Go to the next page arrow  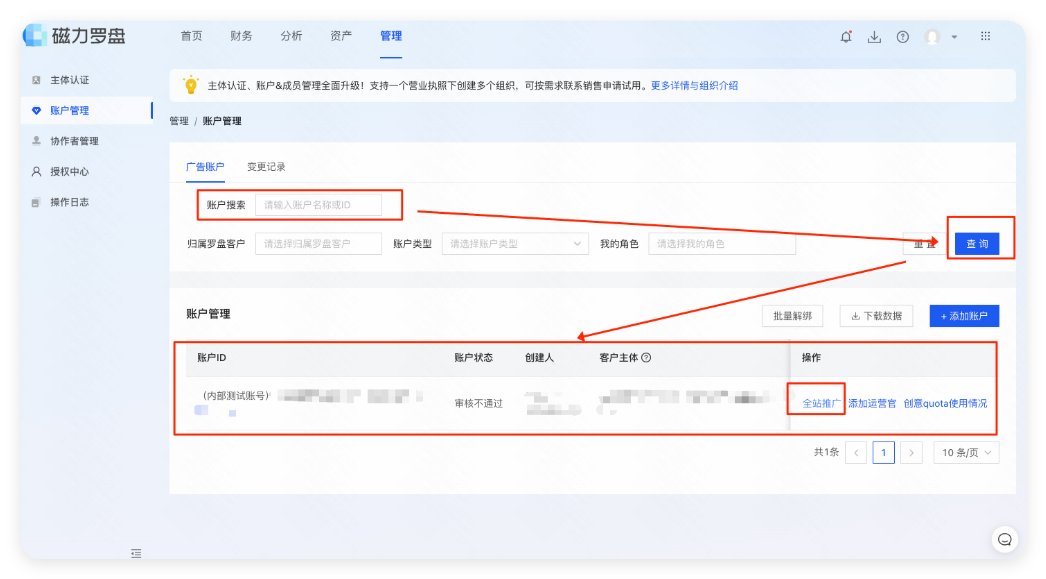[911, 452]
